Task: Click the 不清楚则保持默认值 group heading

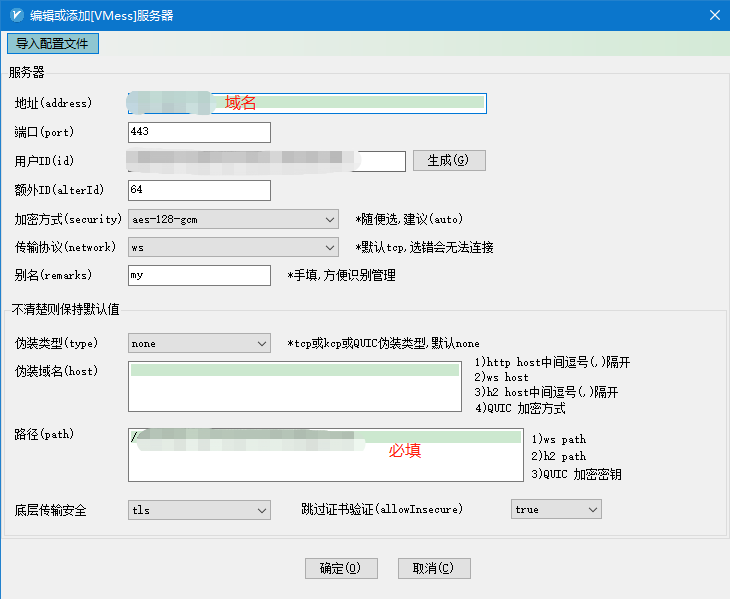Action: pyautogui.click(x=66, y=310)
